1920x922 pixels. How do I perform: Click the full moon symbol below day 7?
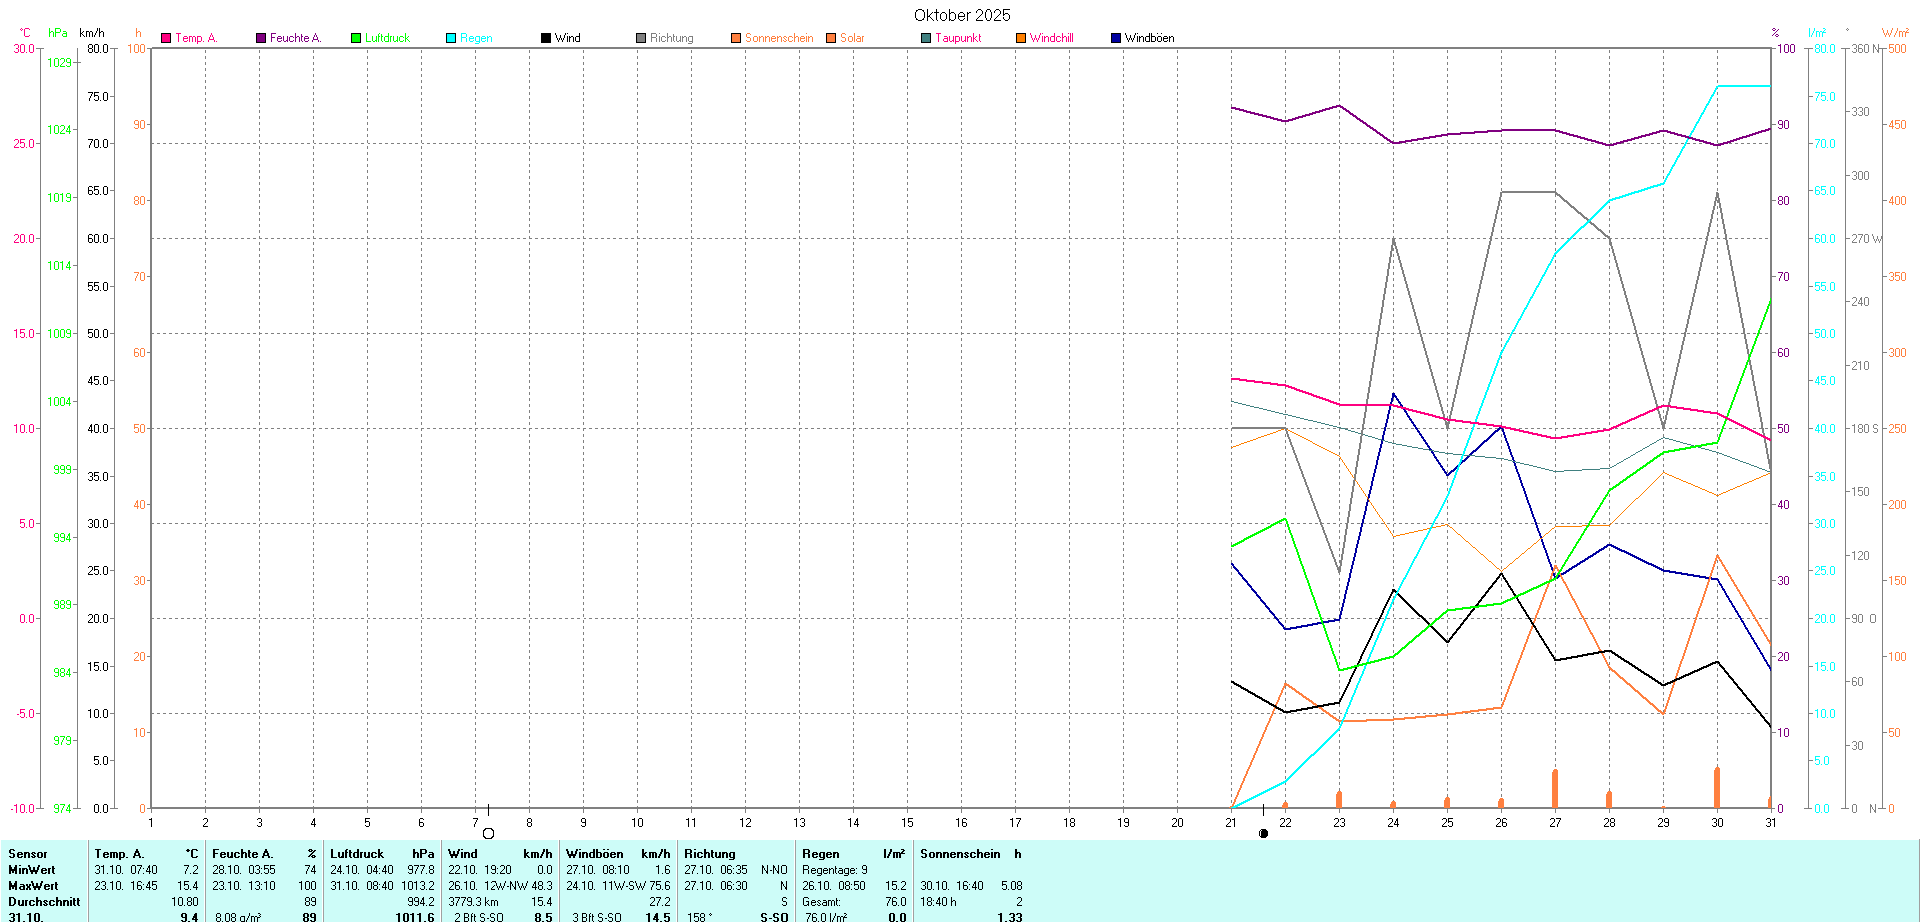click(488, 833)
